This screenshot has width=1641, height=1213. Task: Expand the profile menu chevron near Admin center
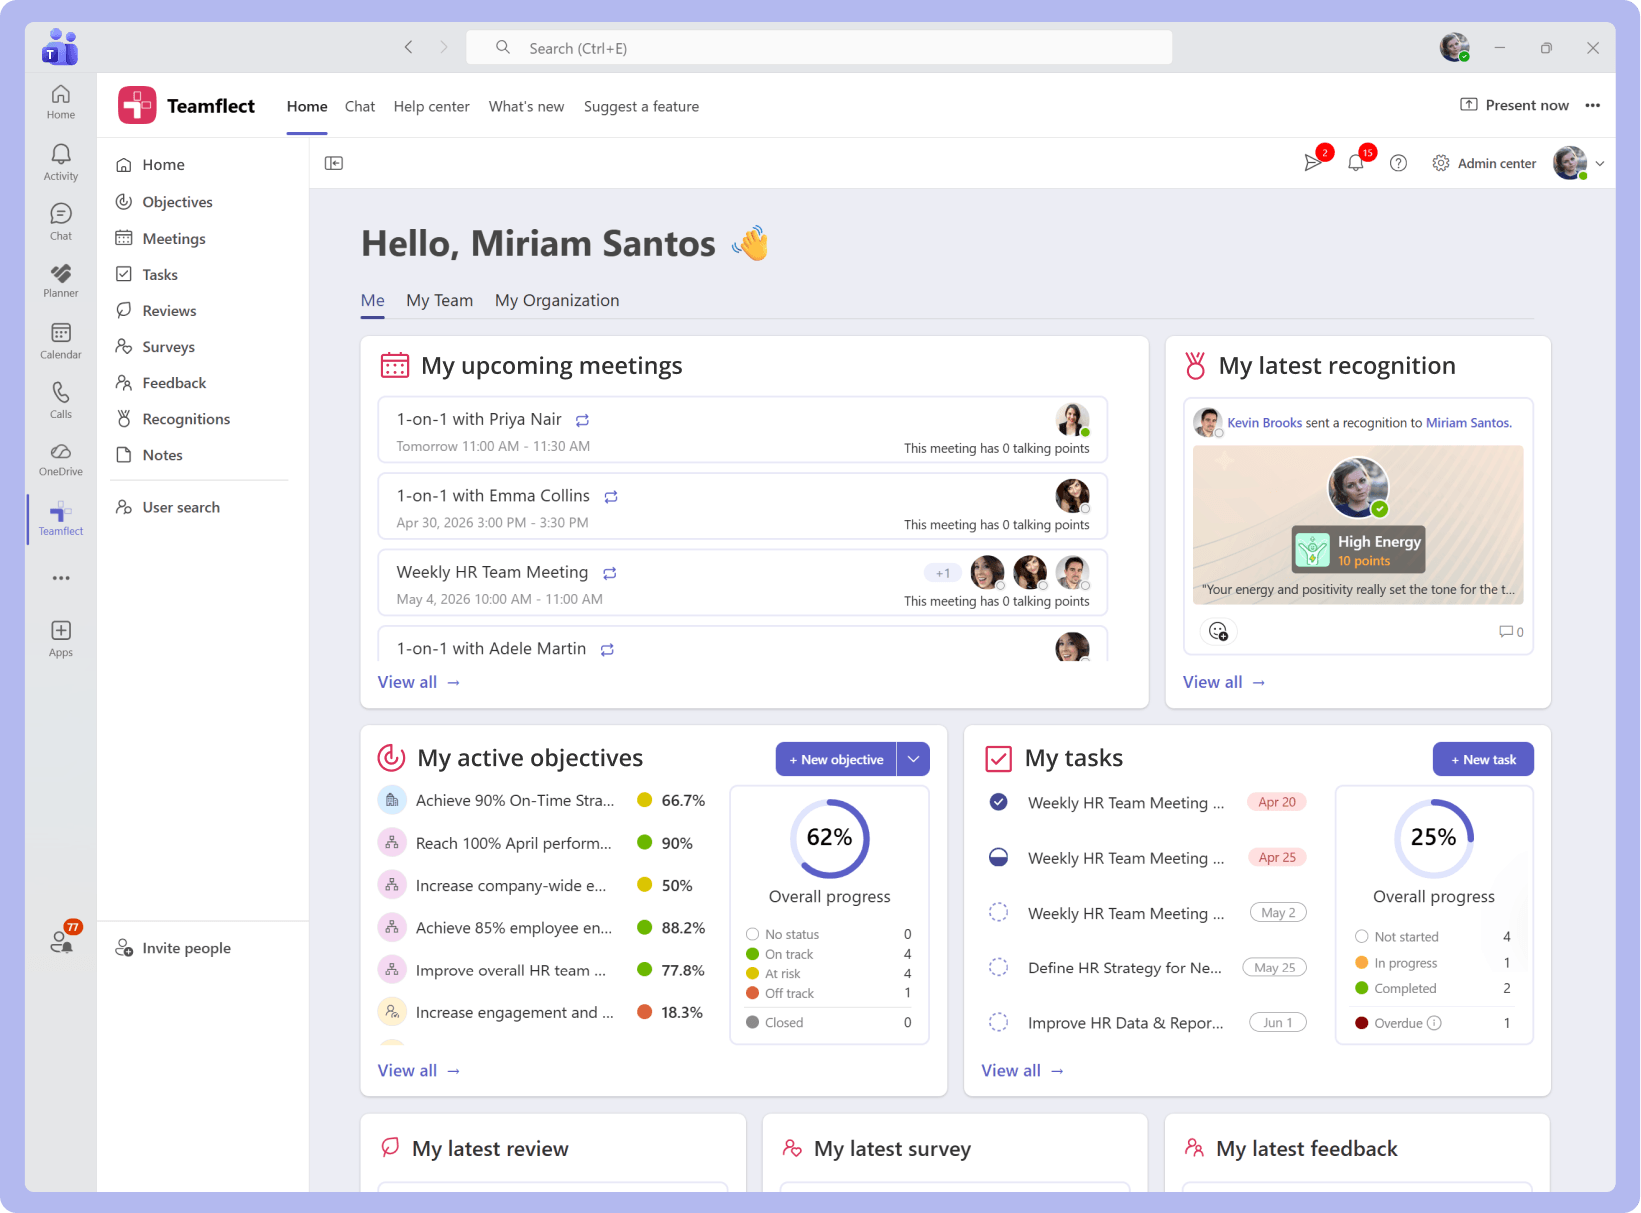pos(1600,163)
